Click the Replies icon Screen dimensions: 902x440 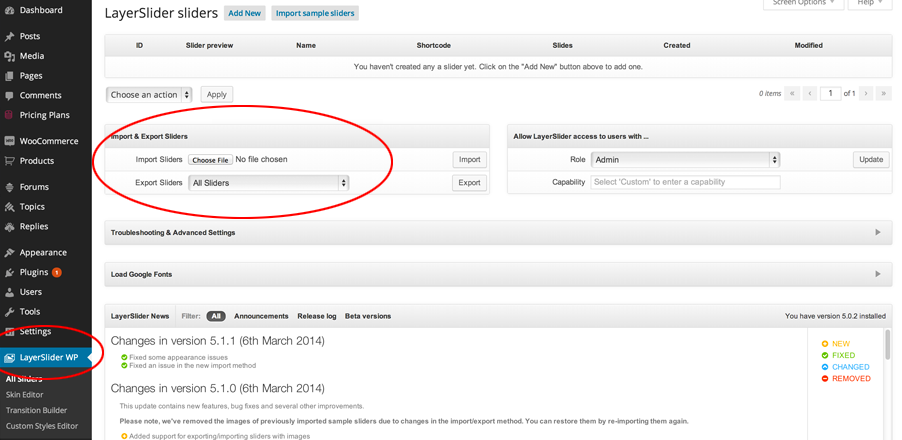click(9, 227)
